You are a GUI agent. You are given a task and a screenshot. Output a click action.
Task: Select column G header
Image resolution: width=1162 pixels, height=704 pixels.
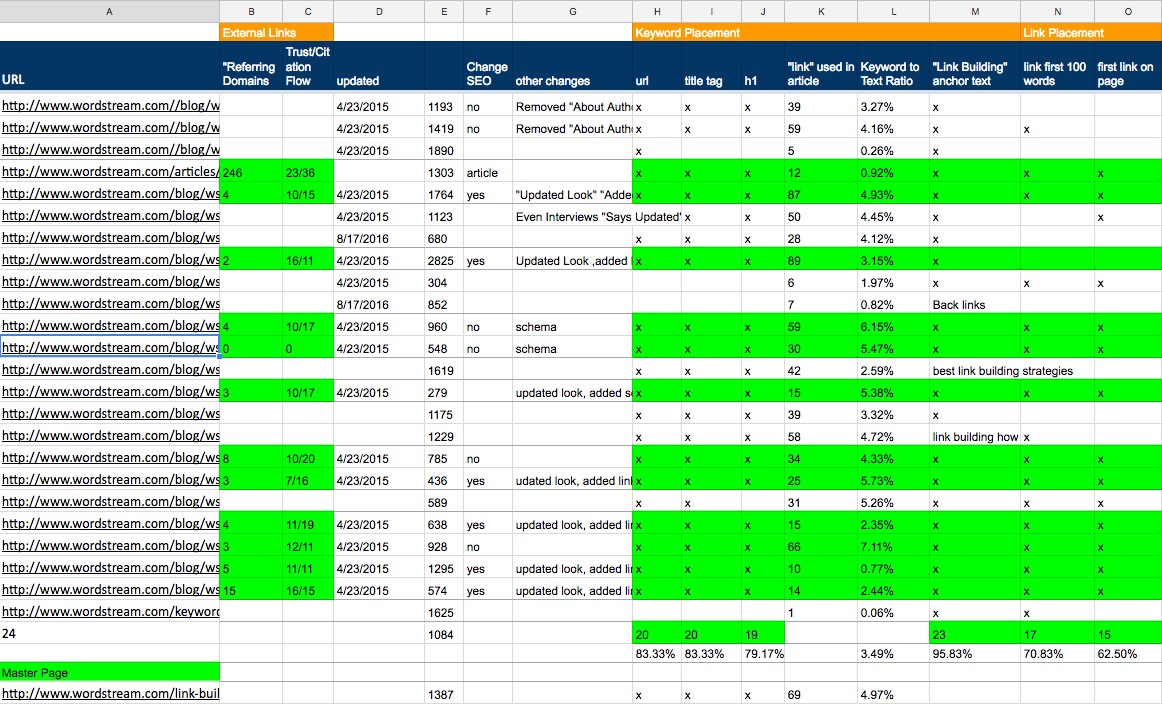(x=572, y=11)
